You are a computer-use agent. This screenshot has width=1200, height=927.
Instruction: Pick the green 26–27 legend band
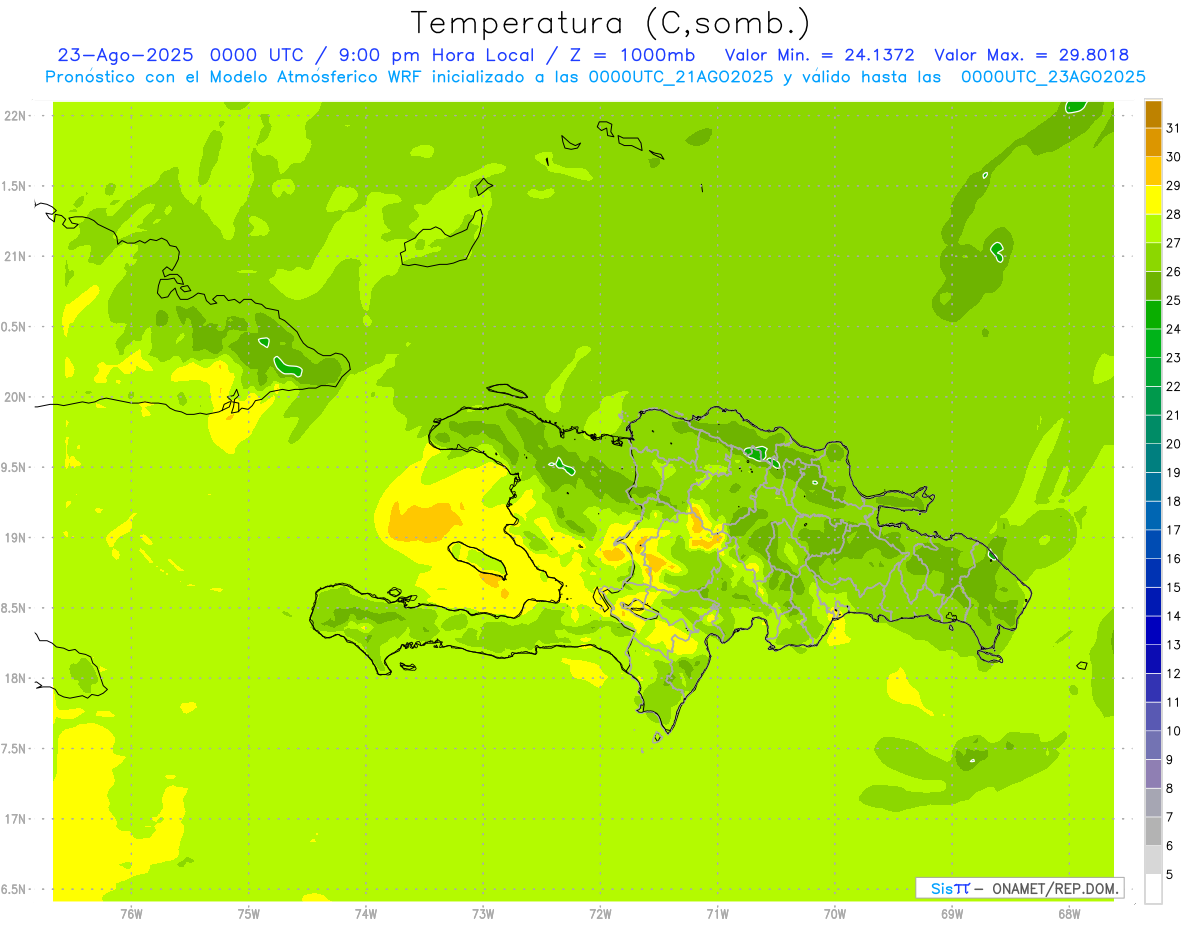tap(1153, 257)
